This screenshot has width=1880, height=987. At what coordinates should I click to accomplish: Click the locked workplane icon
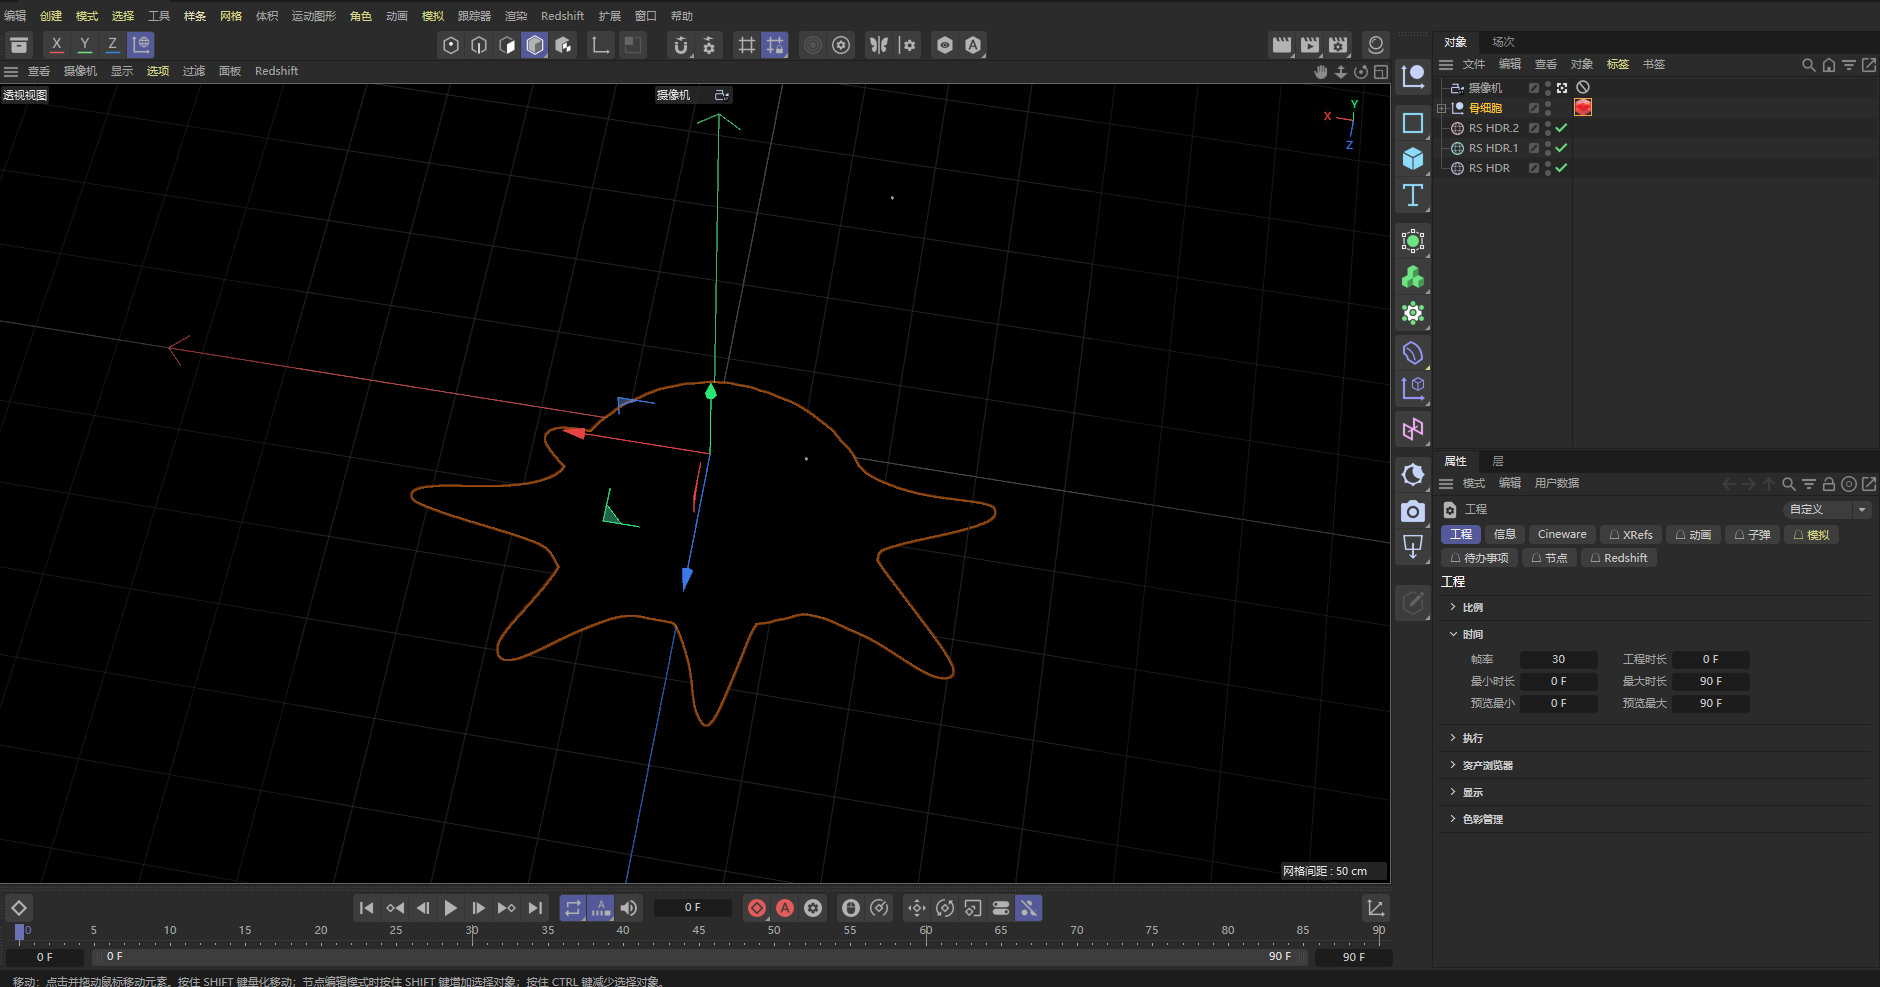[x=775, y=45]
